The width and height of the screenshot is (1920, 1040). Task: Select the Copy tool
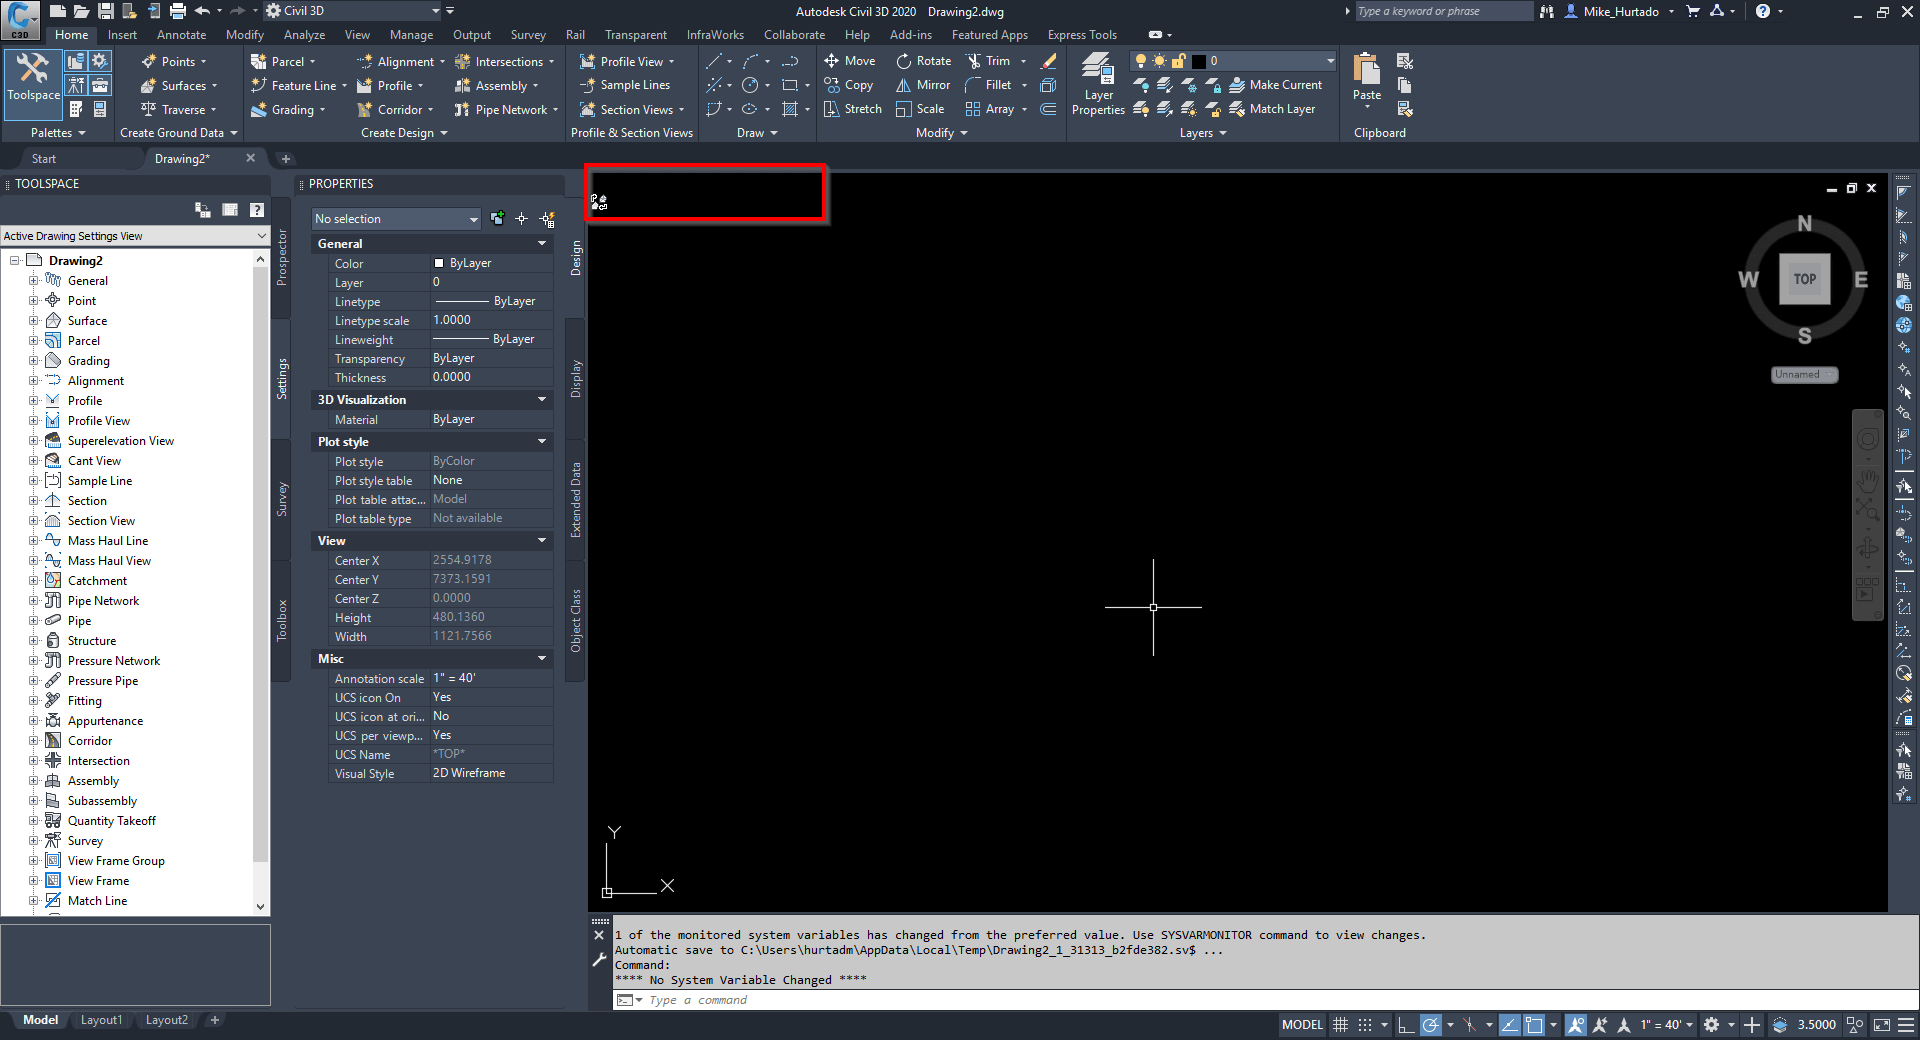click(849, 85)
